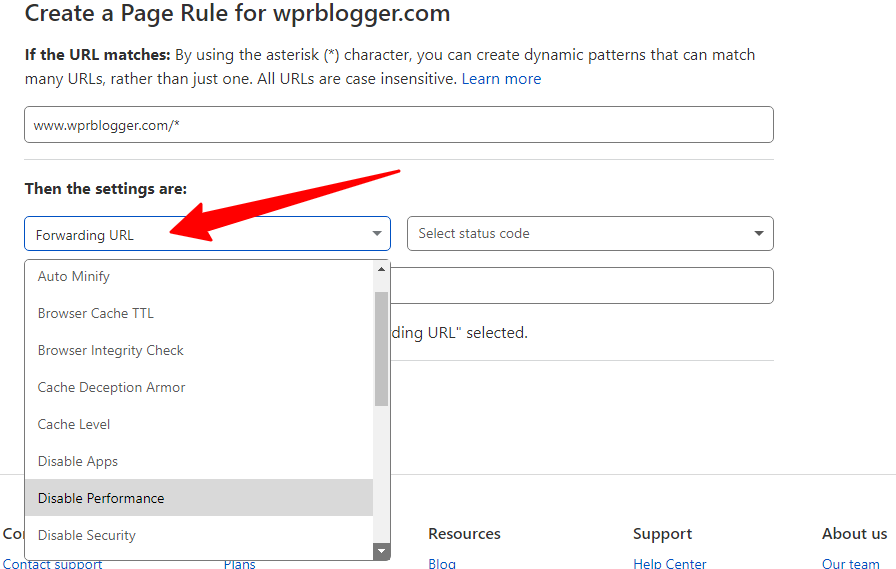Click the Then the settings are label

106,189
